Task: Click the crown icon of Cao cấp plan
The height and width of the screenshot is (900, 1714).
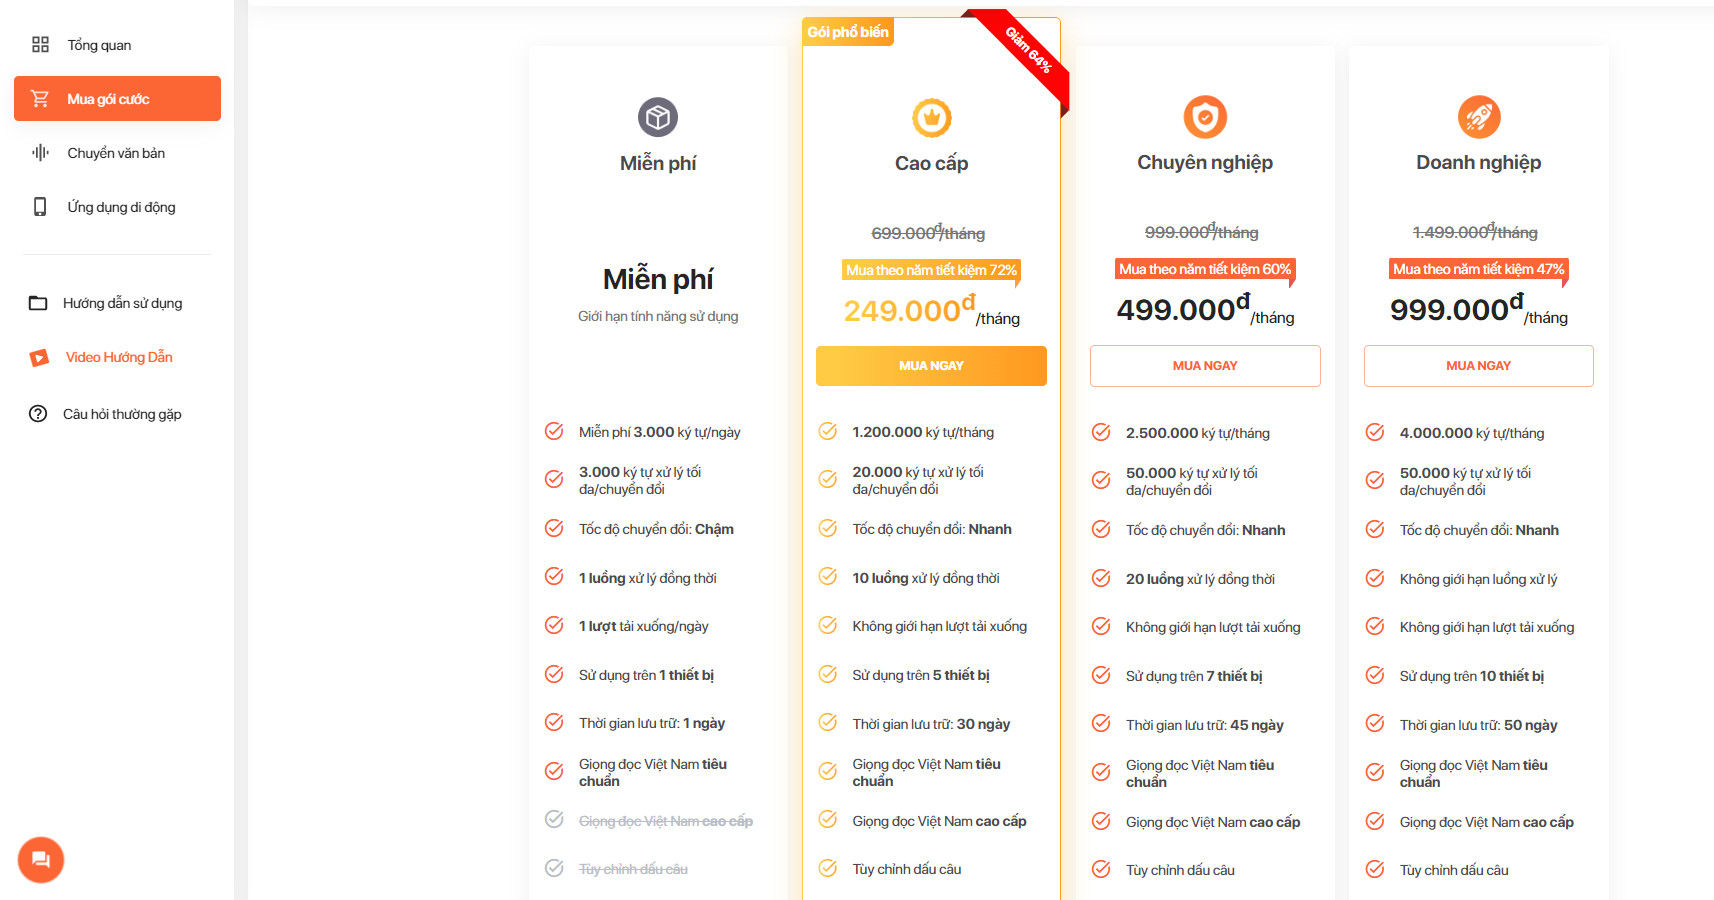Action: (932, 118)
